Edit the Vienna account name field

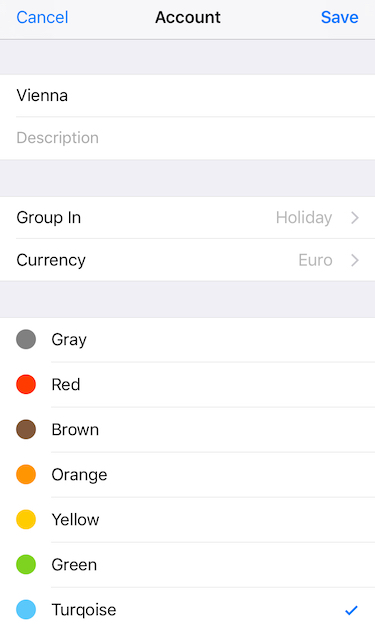point(188,96)
